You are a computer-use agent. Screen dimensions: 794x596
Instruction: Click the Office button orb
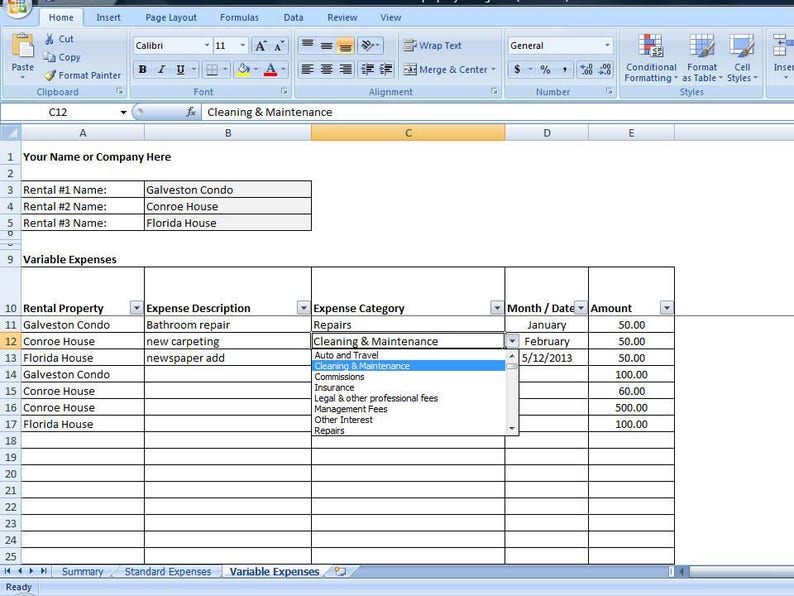(16, 7)
